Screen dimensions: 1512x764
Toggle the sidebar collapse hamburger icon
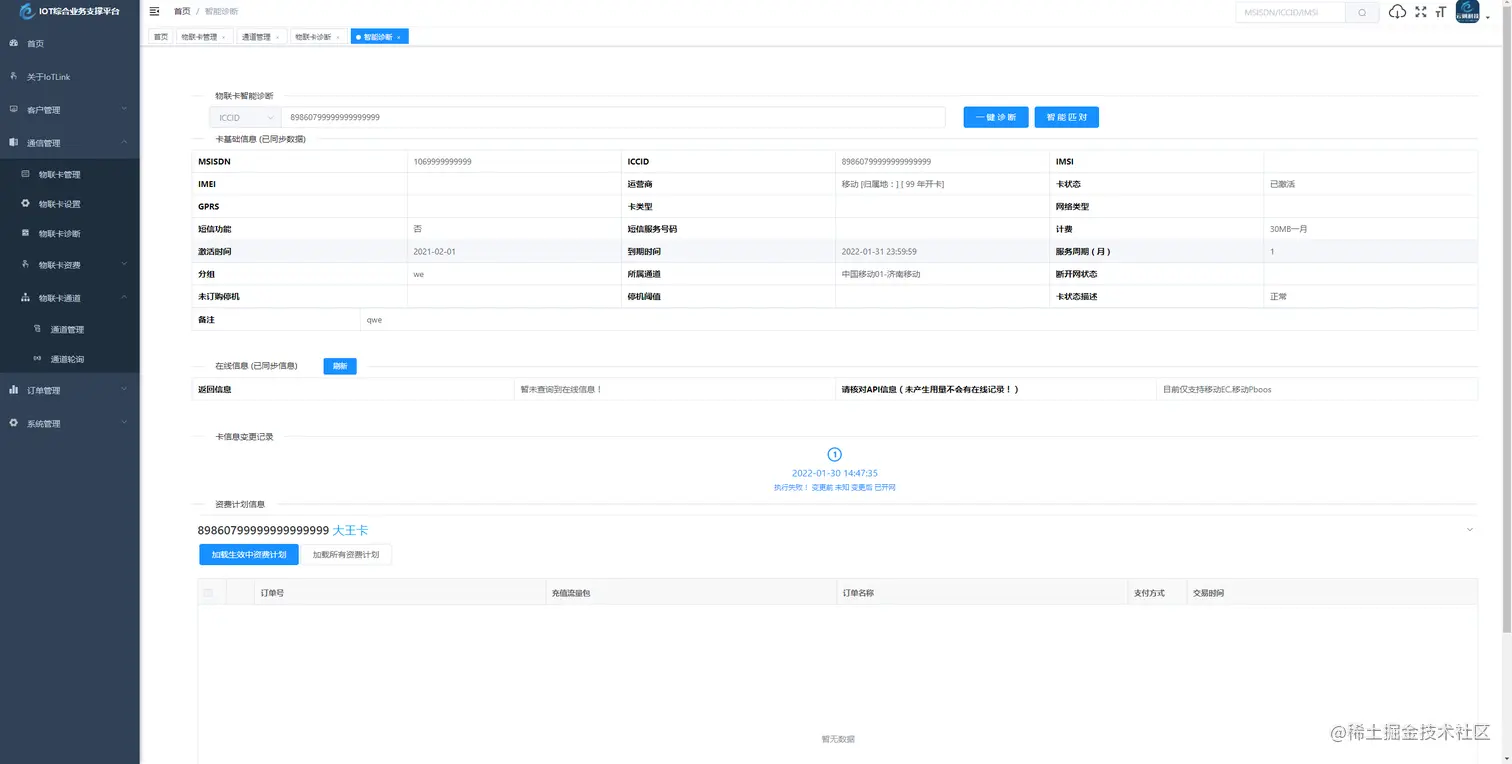point(154,11)
